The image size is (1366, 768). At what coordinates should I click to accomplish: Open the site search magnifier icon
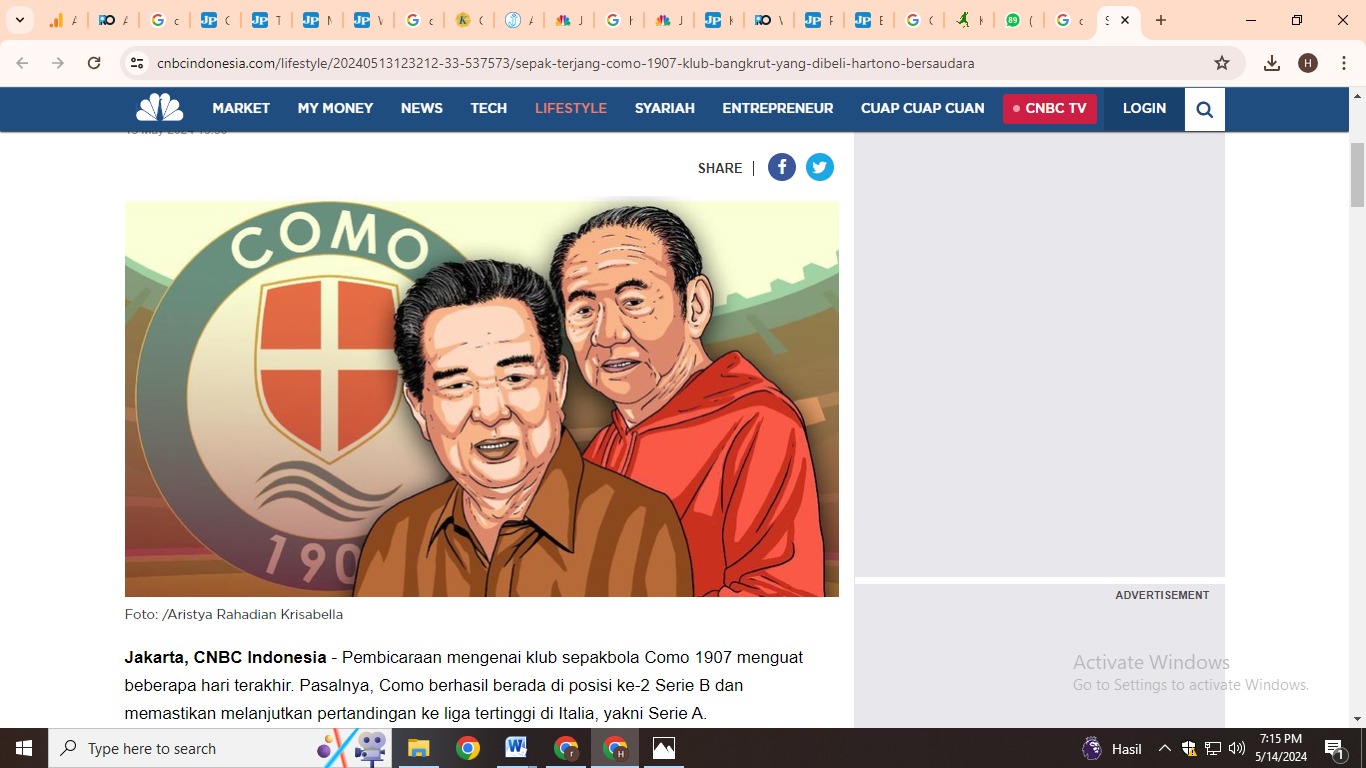point(1204,109)
